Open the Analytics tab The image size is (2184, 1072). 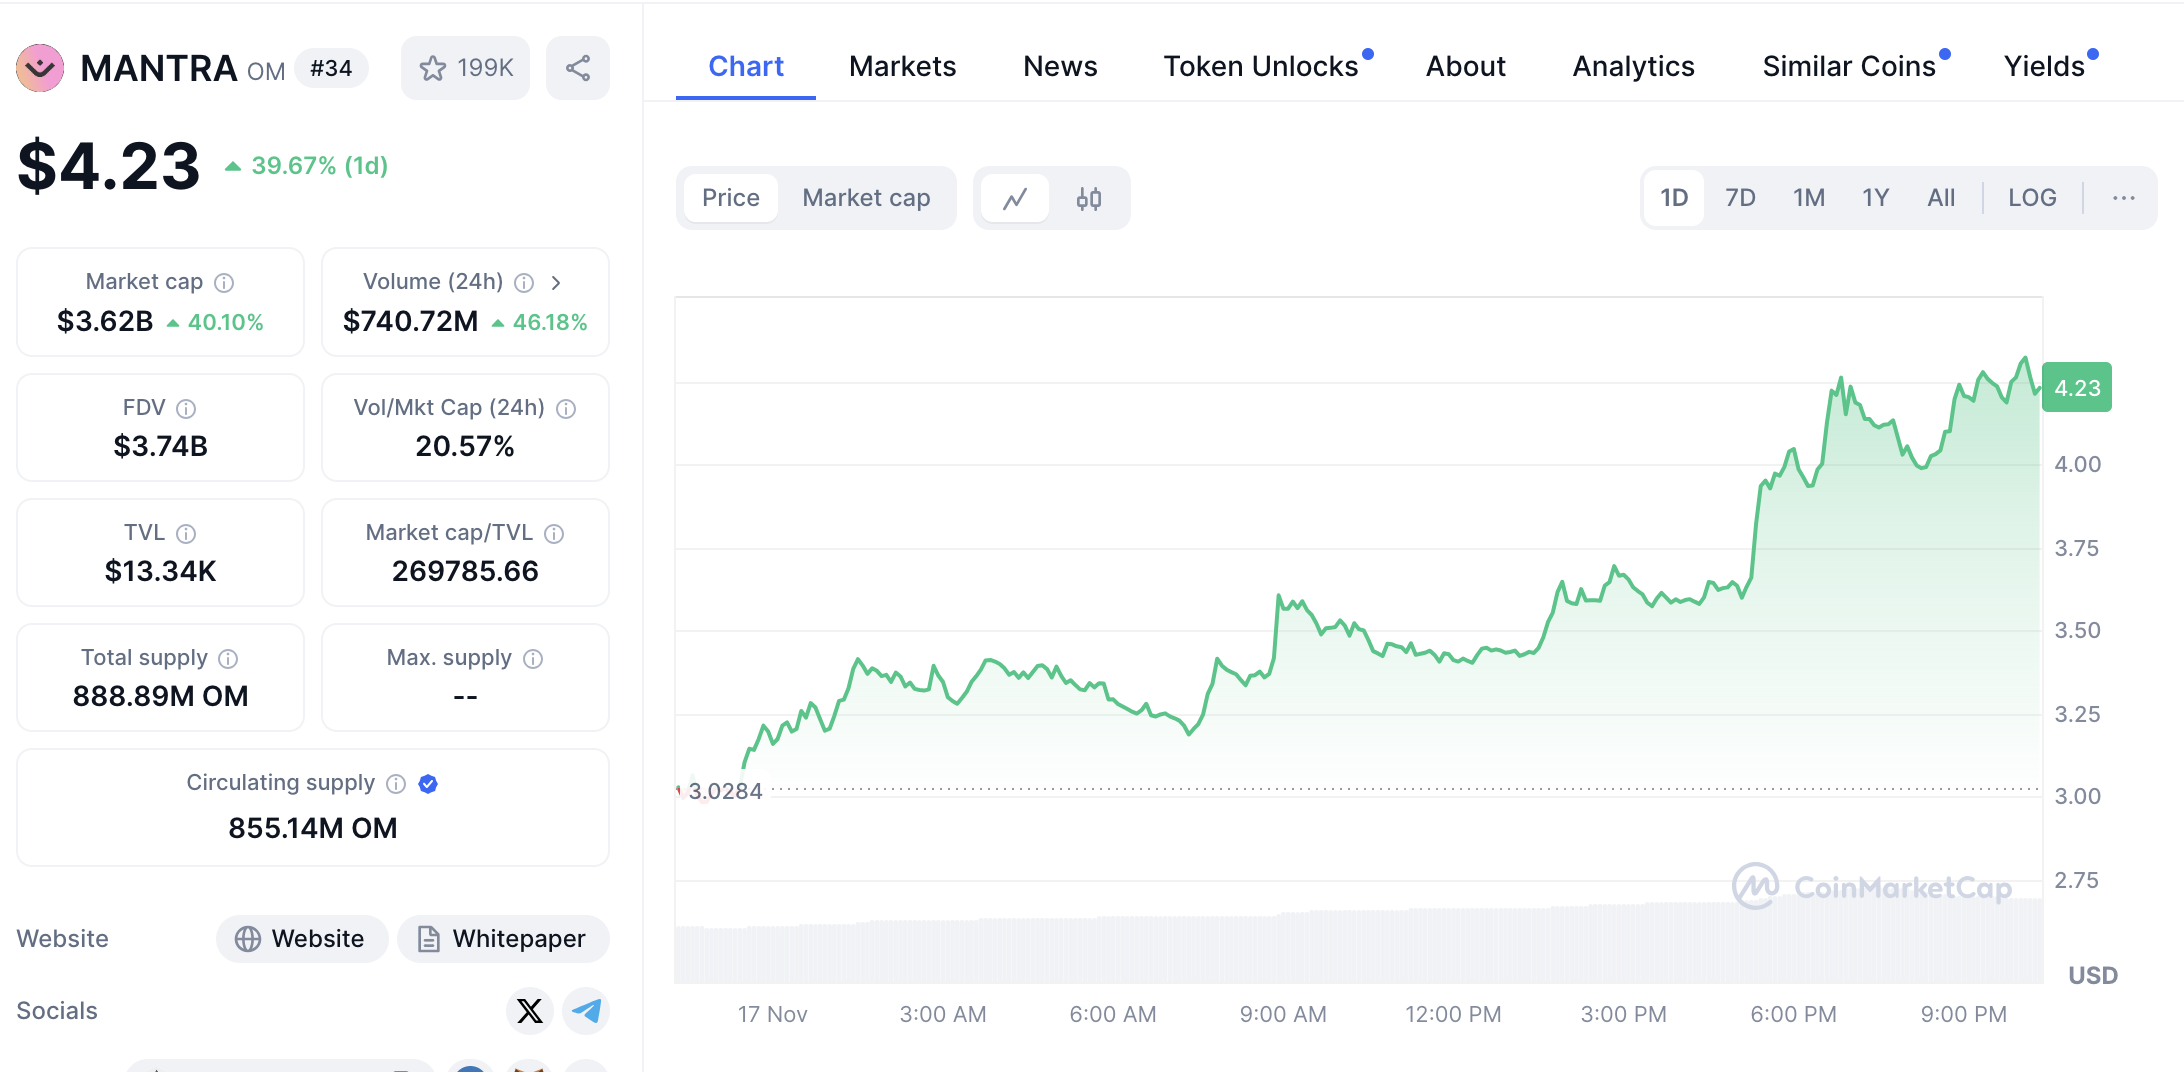(x=1633, y=67)
